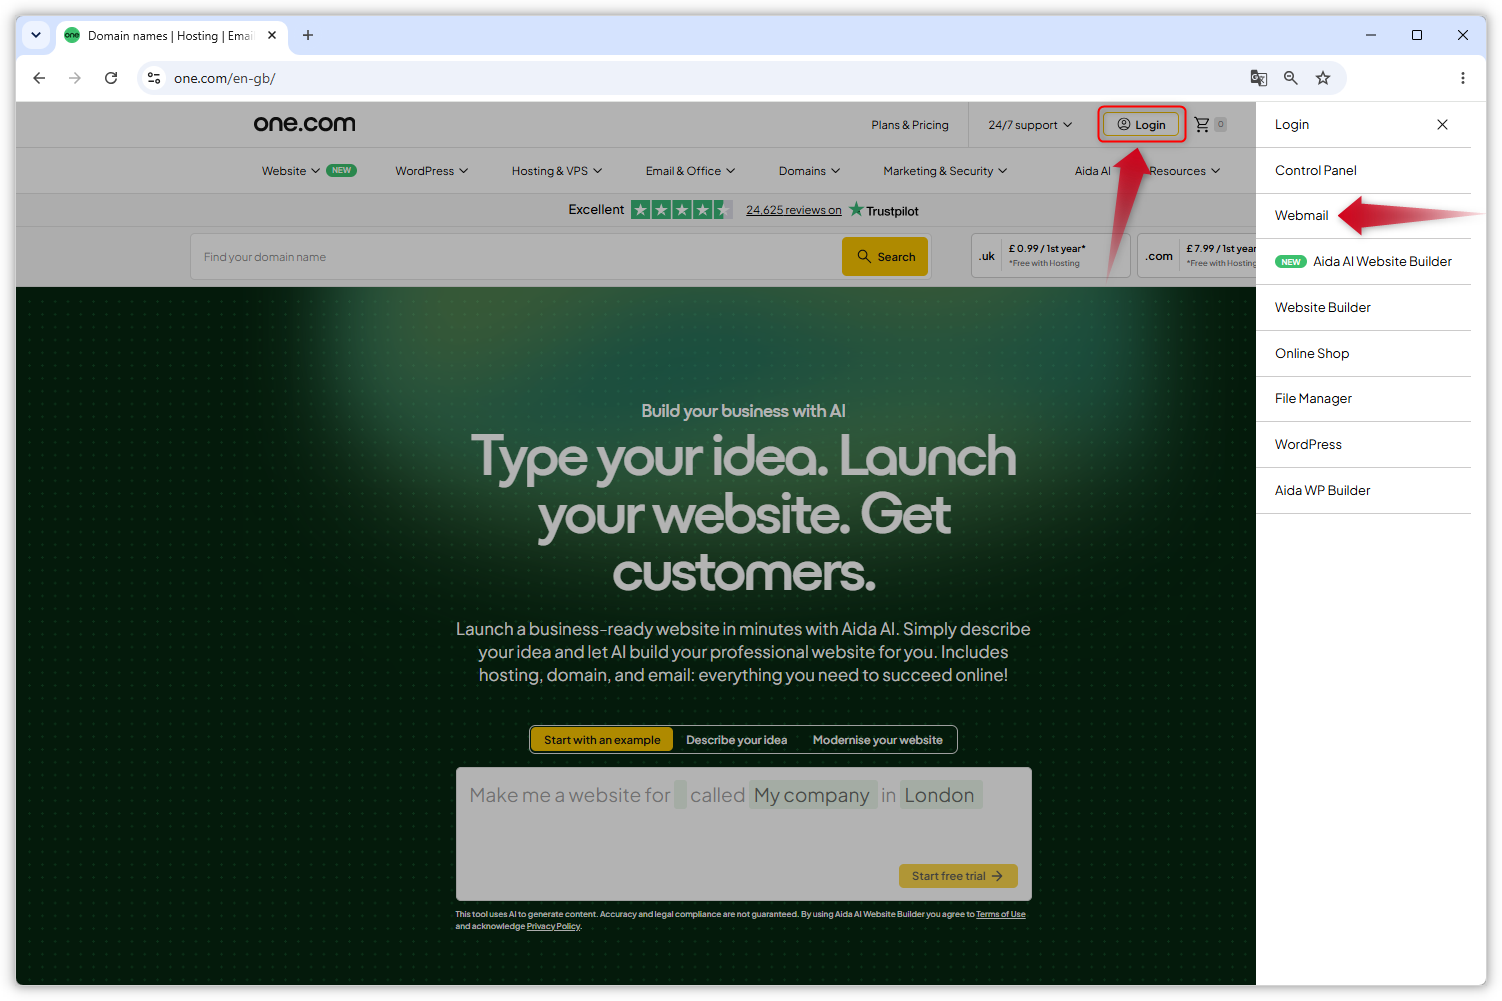Open site information icon in address bar
This screenshot has height=1001, width=1502.
(x=154, y=78)
